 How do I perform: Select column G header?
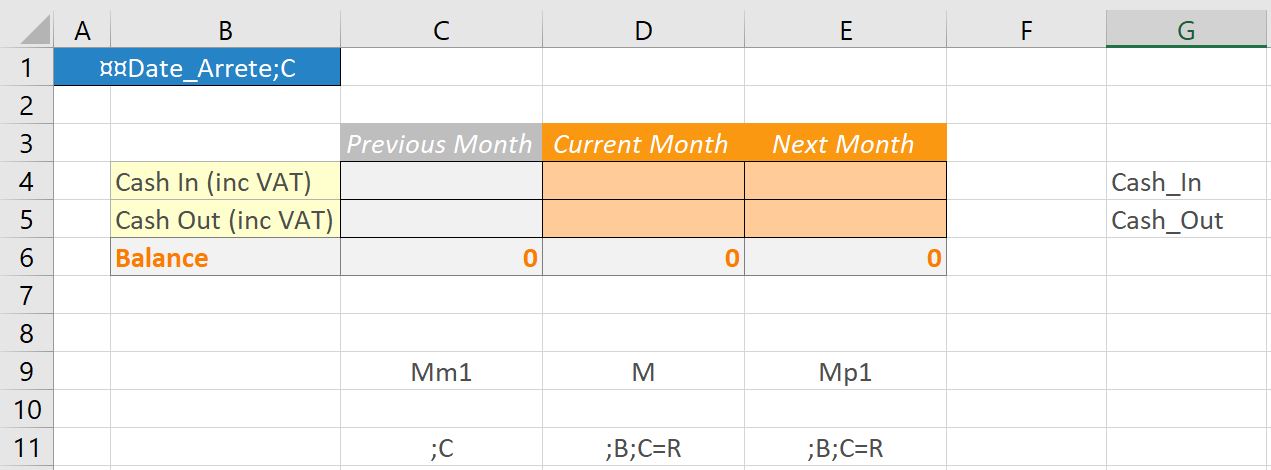click(1186, 30)
